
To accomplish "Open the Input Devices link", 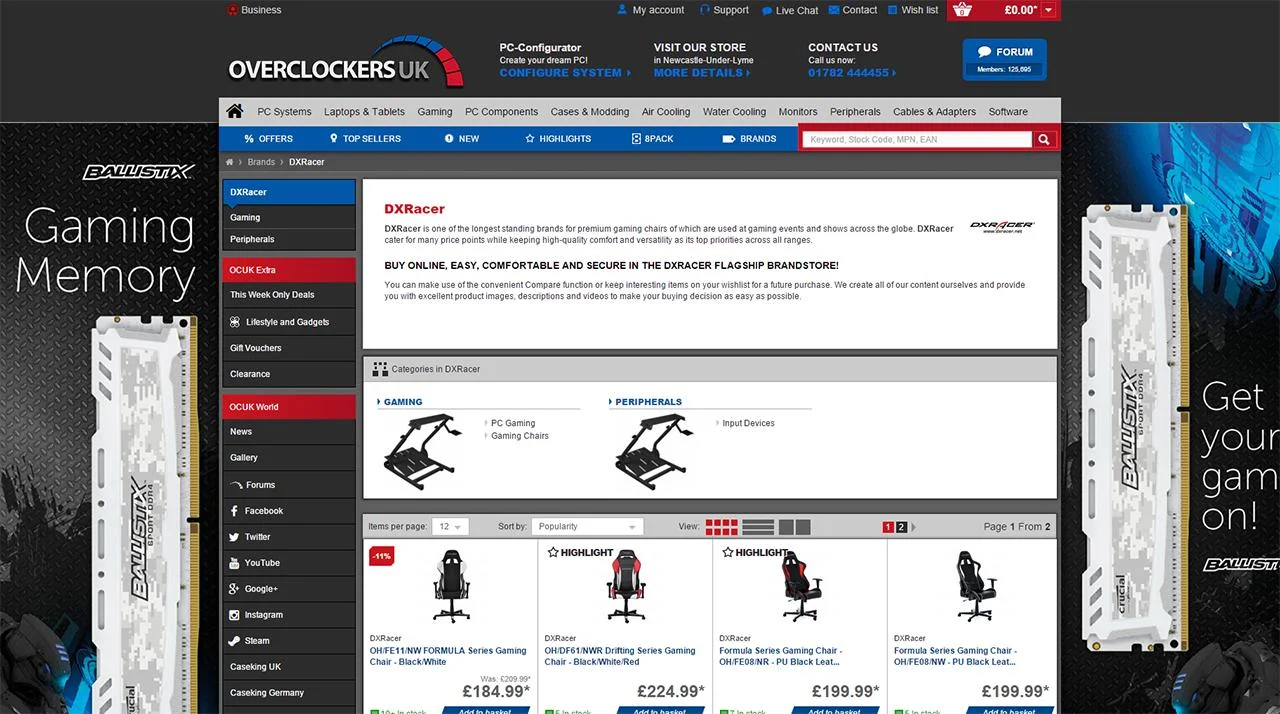I will tap(748, 423).
